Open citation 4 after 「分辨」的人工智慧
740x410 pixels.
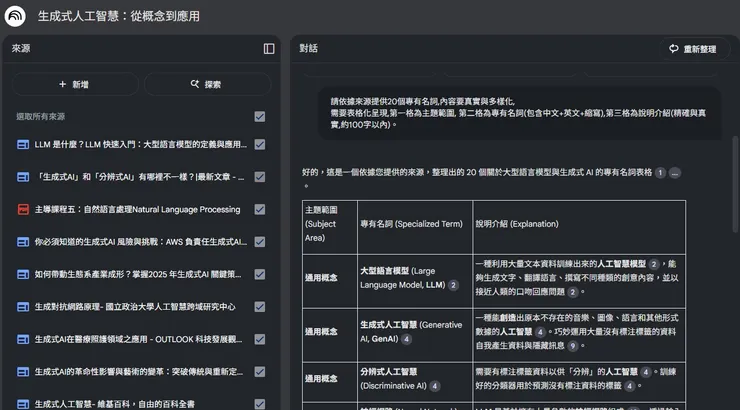coord(646,372)
